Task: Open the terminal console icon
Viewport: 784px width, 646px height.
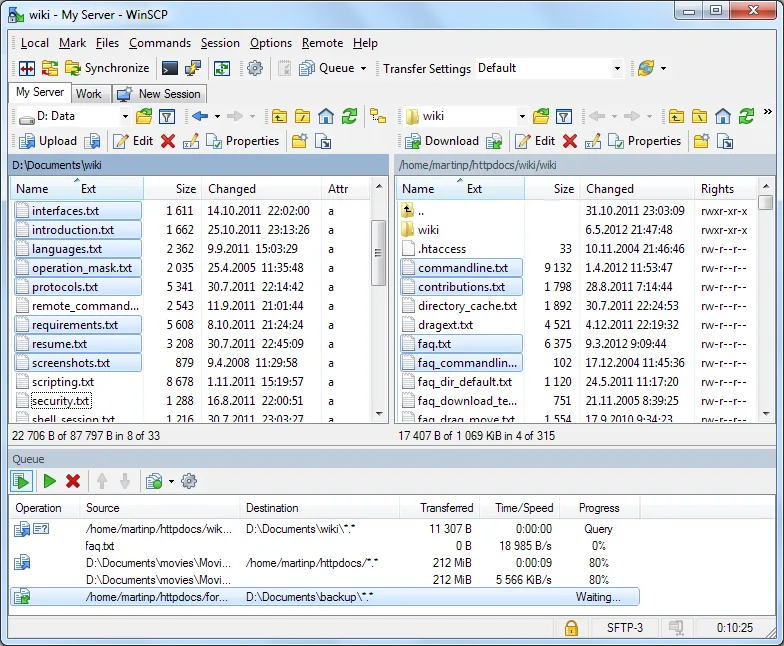Action: 170,68
